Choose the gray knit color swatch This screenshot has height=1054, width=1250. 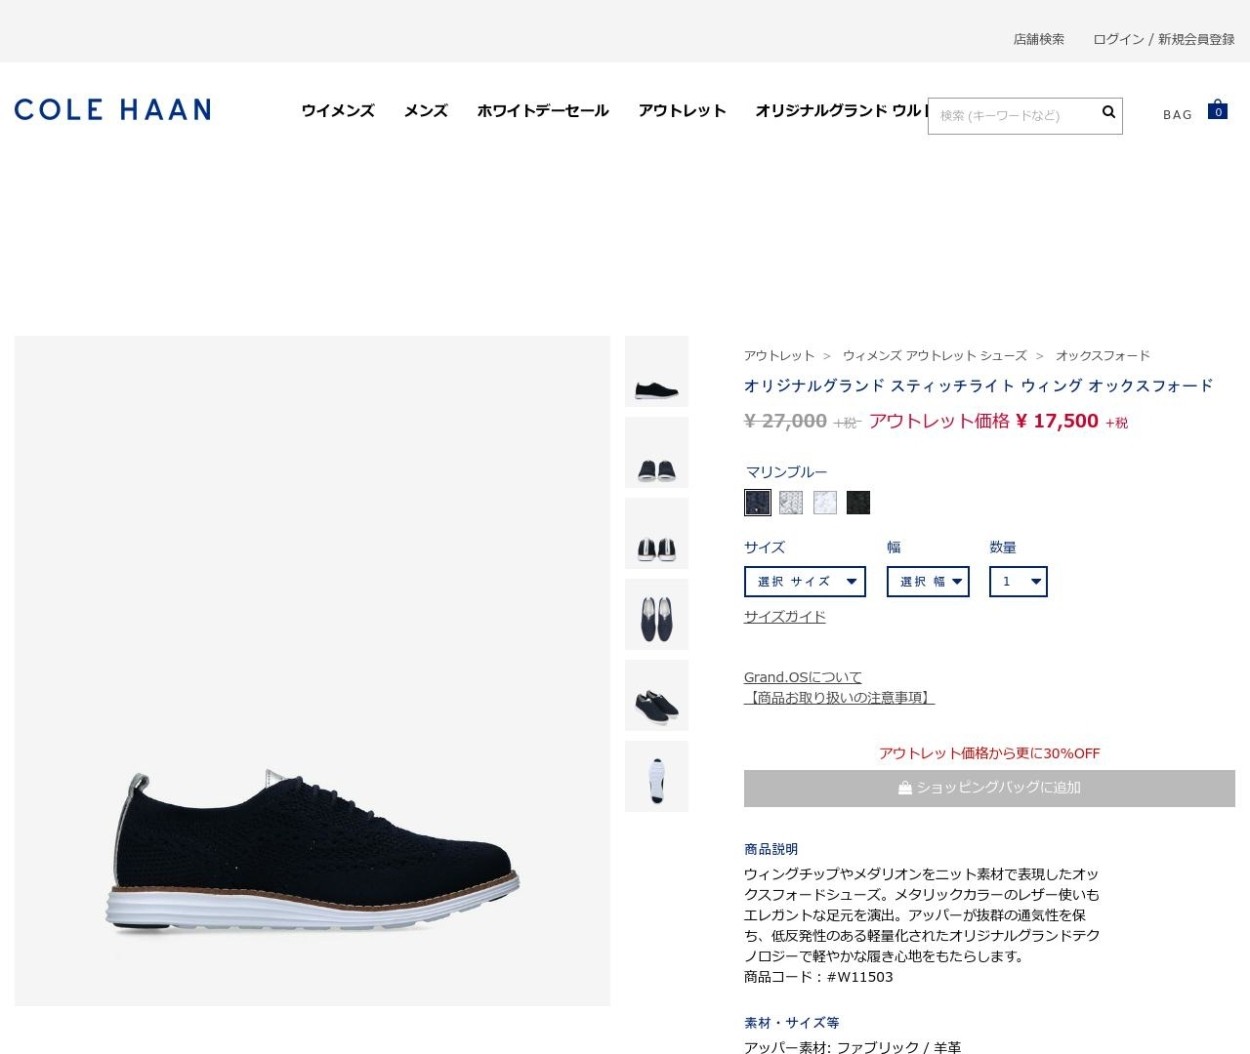coord(791,502)
